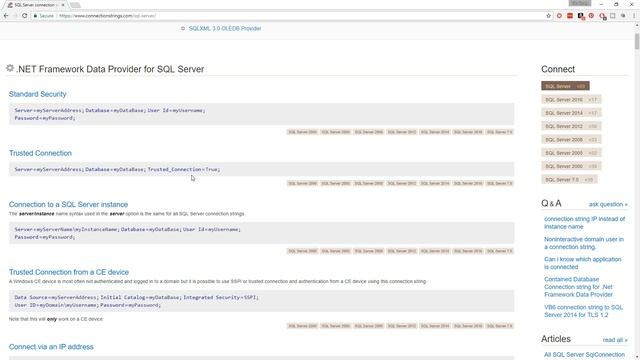This screenshot has height=360, width=640.
Task: Click the scrollbar down arrow
Action: click(637, 357)
